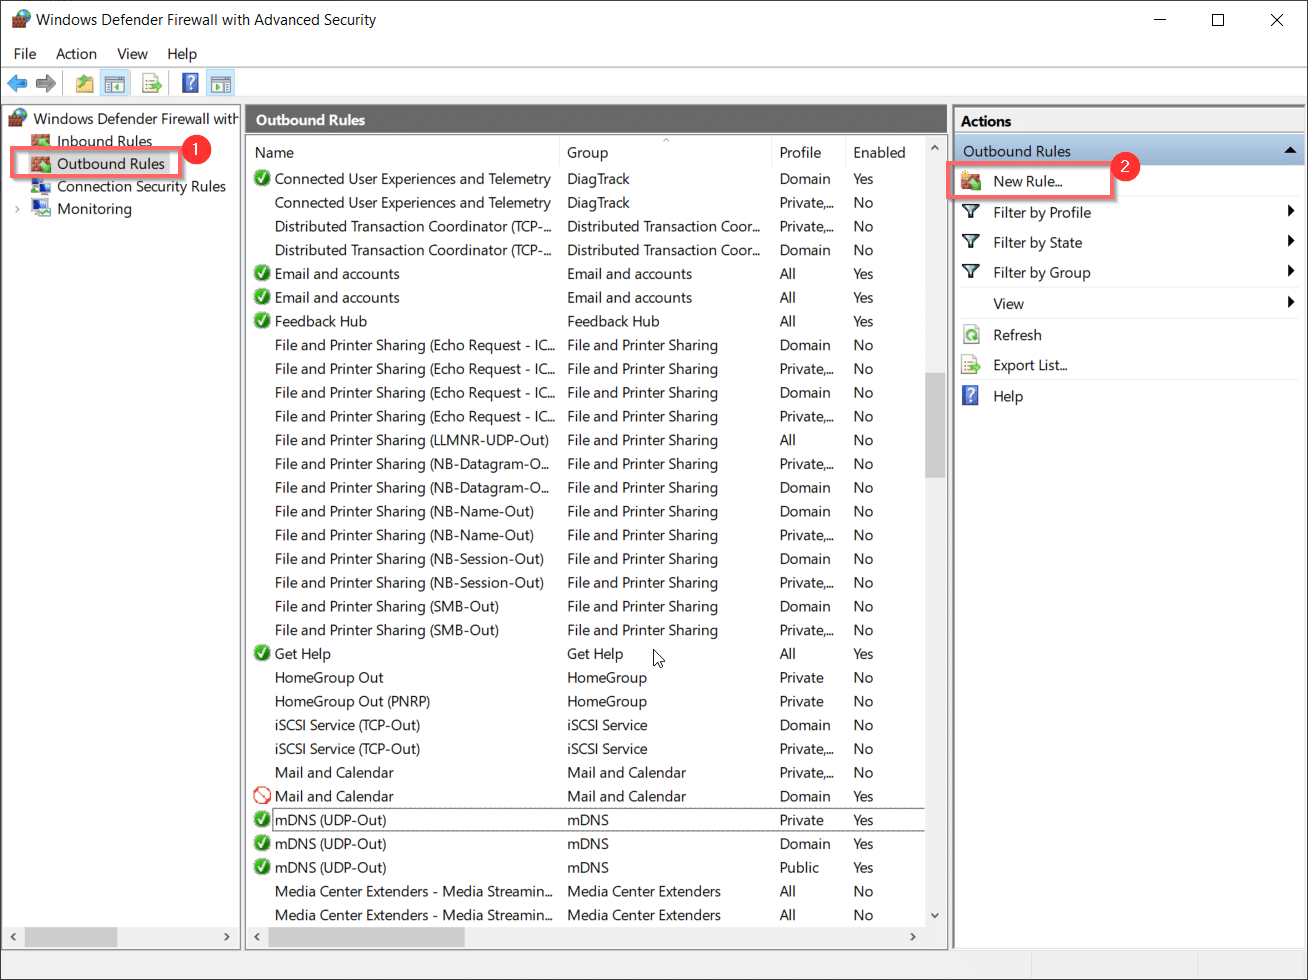Click the Refresh icon in Actions pane
1308x980 pixels.
(971, 335)
